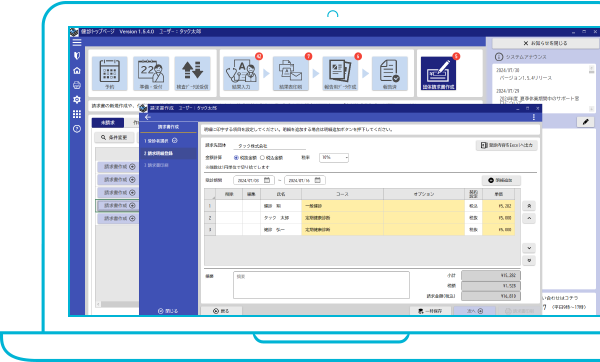Click the printer icon in left sidebar
Viewport: 600px width, 362px height.
click(77, 85)
